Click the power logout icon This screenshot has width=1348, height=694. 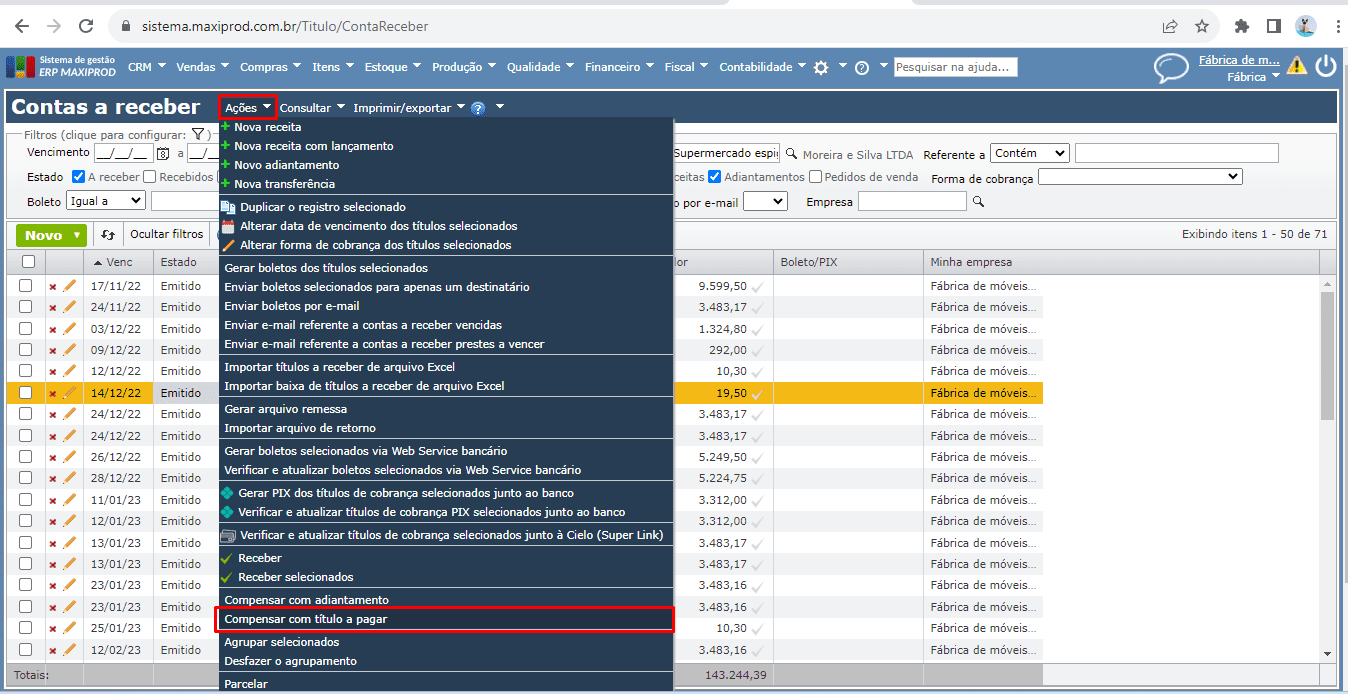point(1326,66)
